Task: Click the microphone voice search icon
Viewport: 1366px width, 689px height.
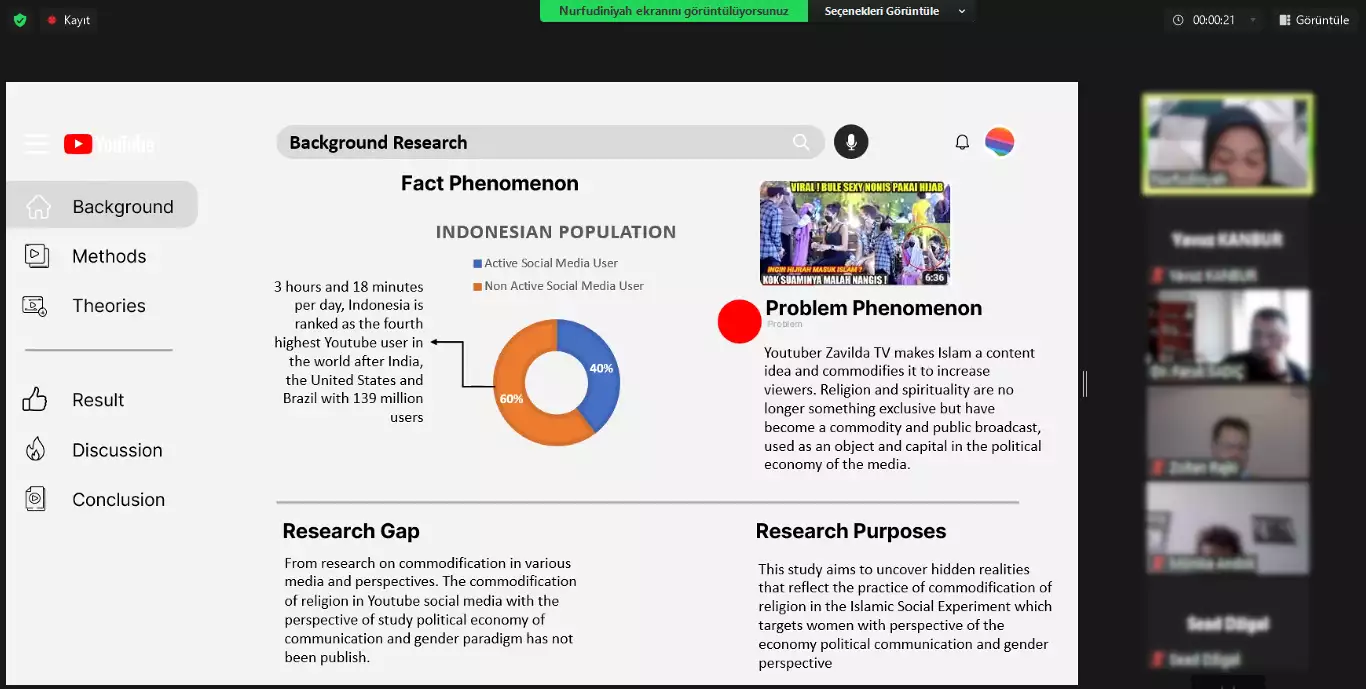Action: [851, 142]
